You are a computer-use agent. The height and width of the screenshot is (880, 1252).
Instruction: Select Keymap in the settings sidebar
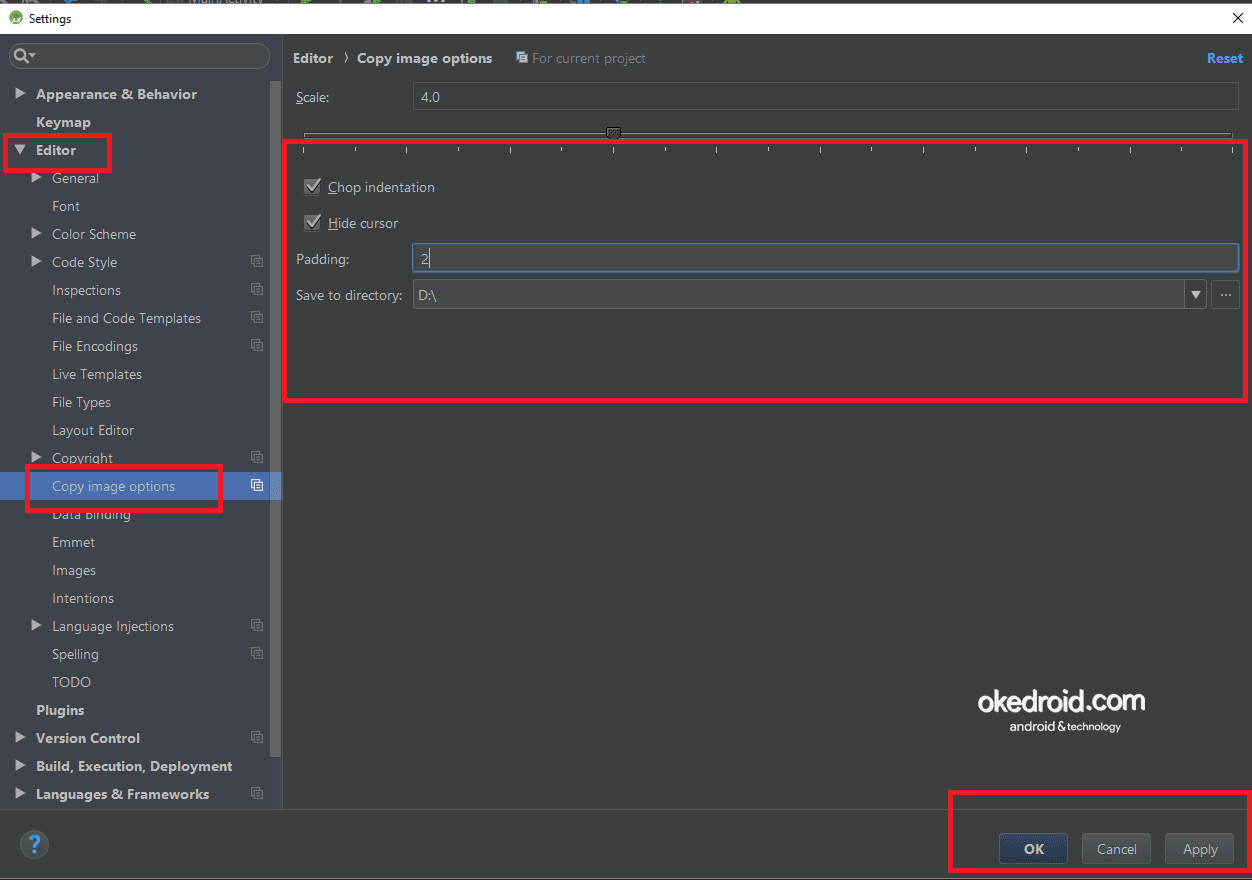(62, 121)
